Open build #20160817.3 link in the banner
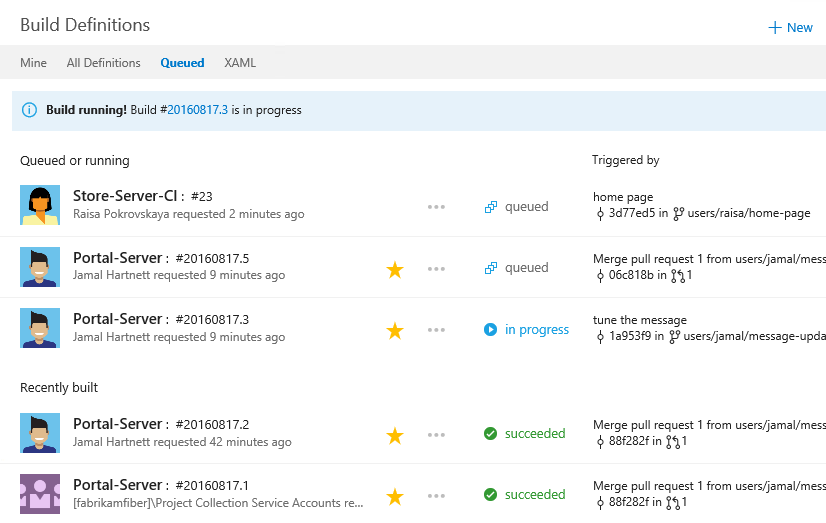The width and height of the screenshot is (826, 523). click(x=197, y=110)
